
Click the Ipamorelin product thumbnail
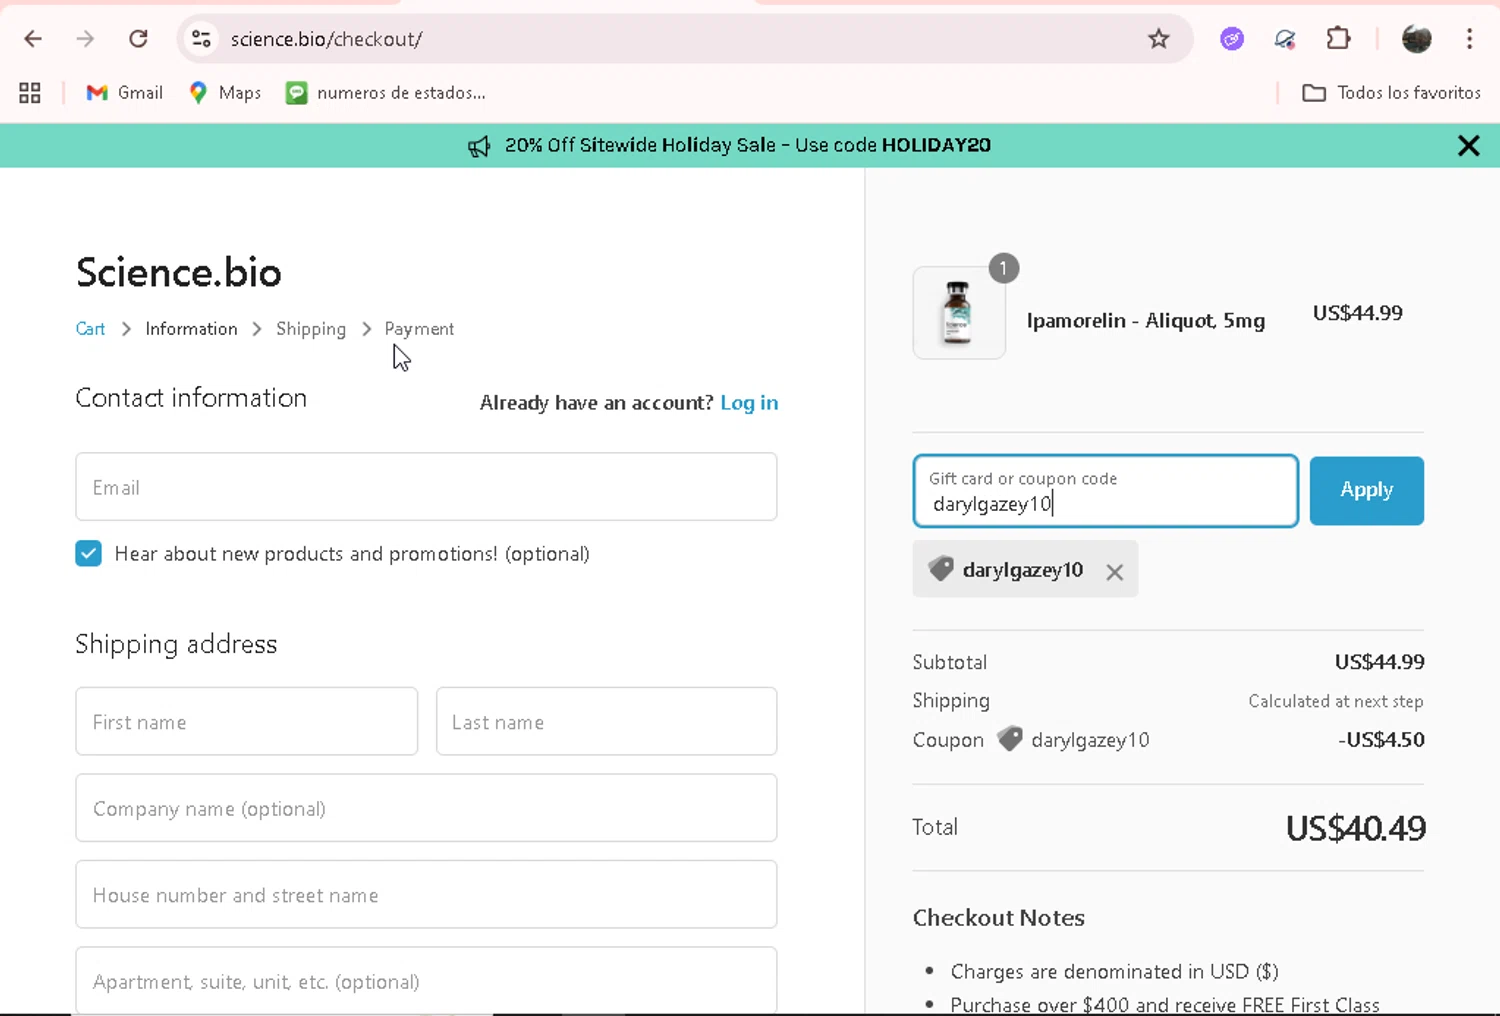click(x=959, y=313)
